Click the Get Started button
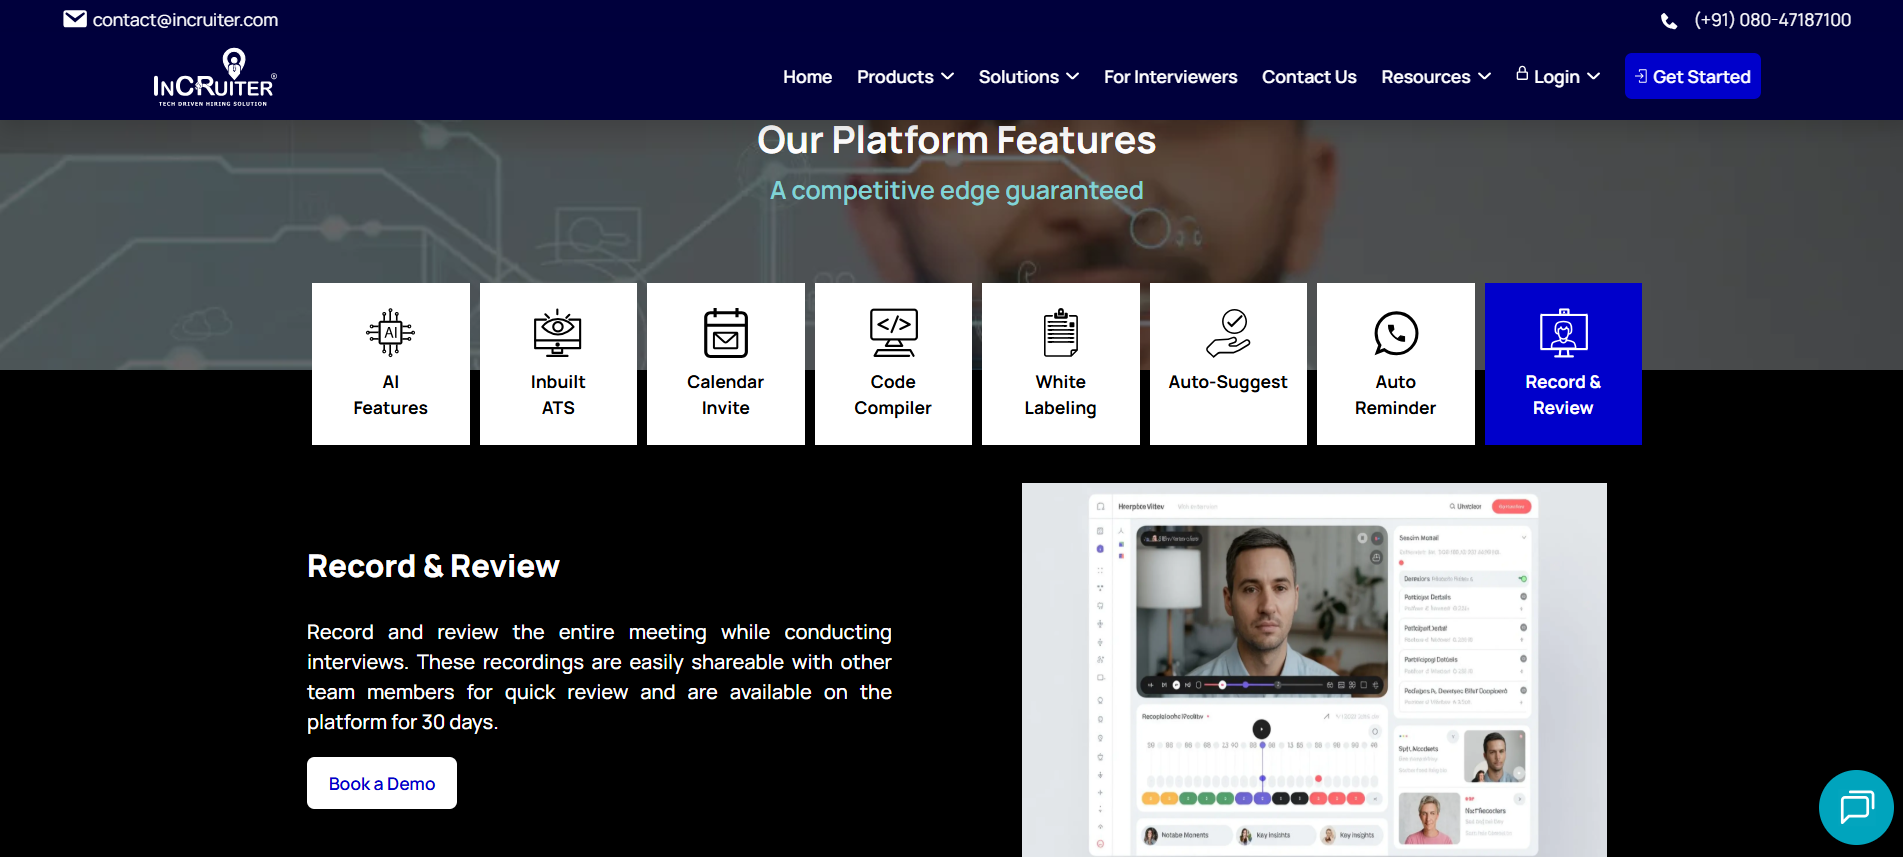The width and height of the screenshot is (1903, 857). tap(1692, 77)
